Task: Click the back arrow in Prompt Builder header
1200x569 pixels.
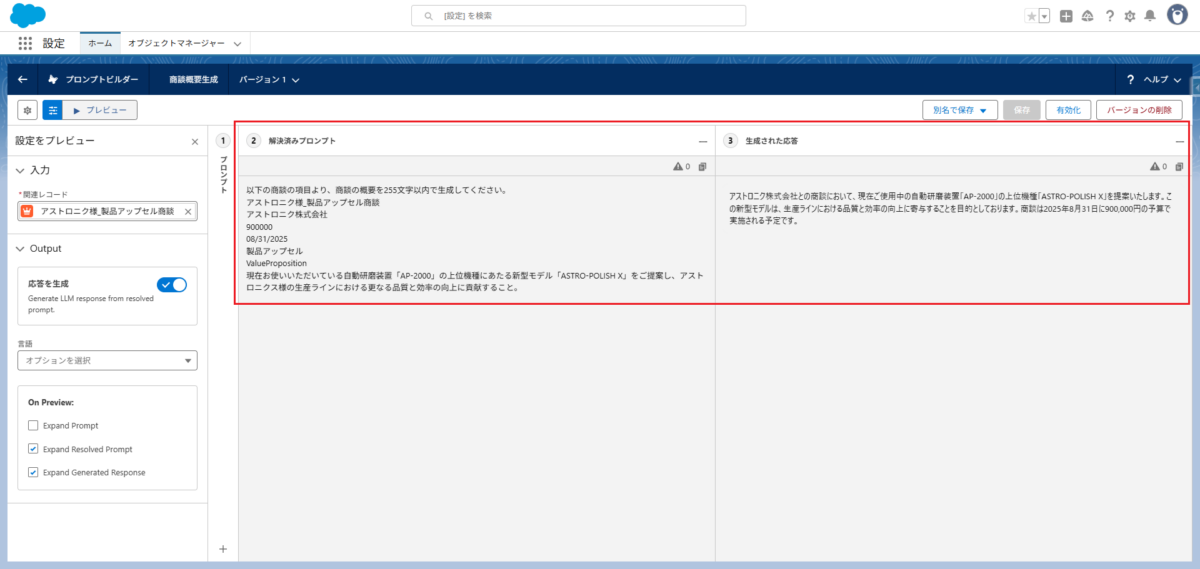Action: [x=23, y=79]
